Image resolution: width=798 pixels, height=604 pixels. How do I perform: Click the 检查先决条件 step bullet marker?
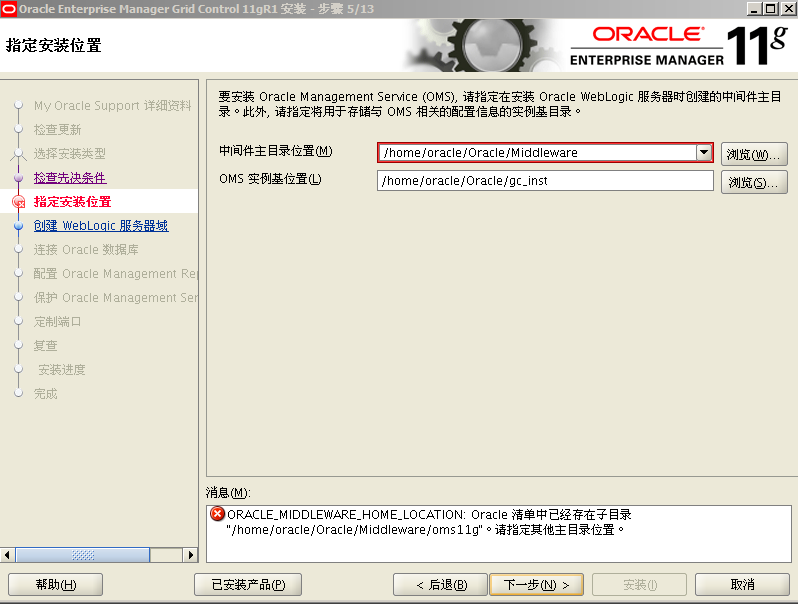pyautogui.click(x=18, y=178)
